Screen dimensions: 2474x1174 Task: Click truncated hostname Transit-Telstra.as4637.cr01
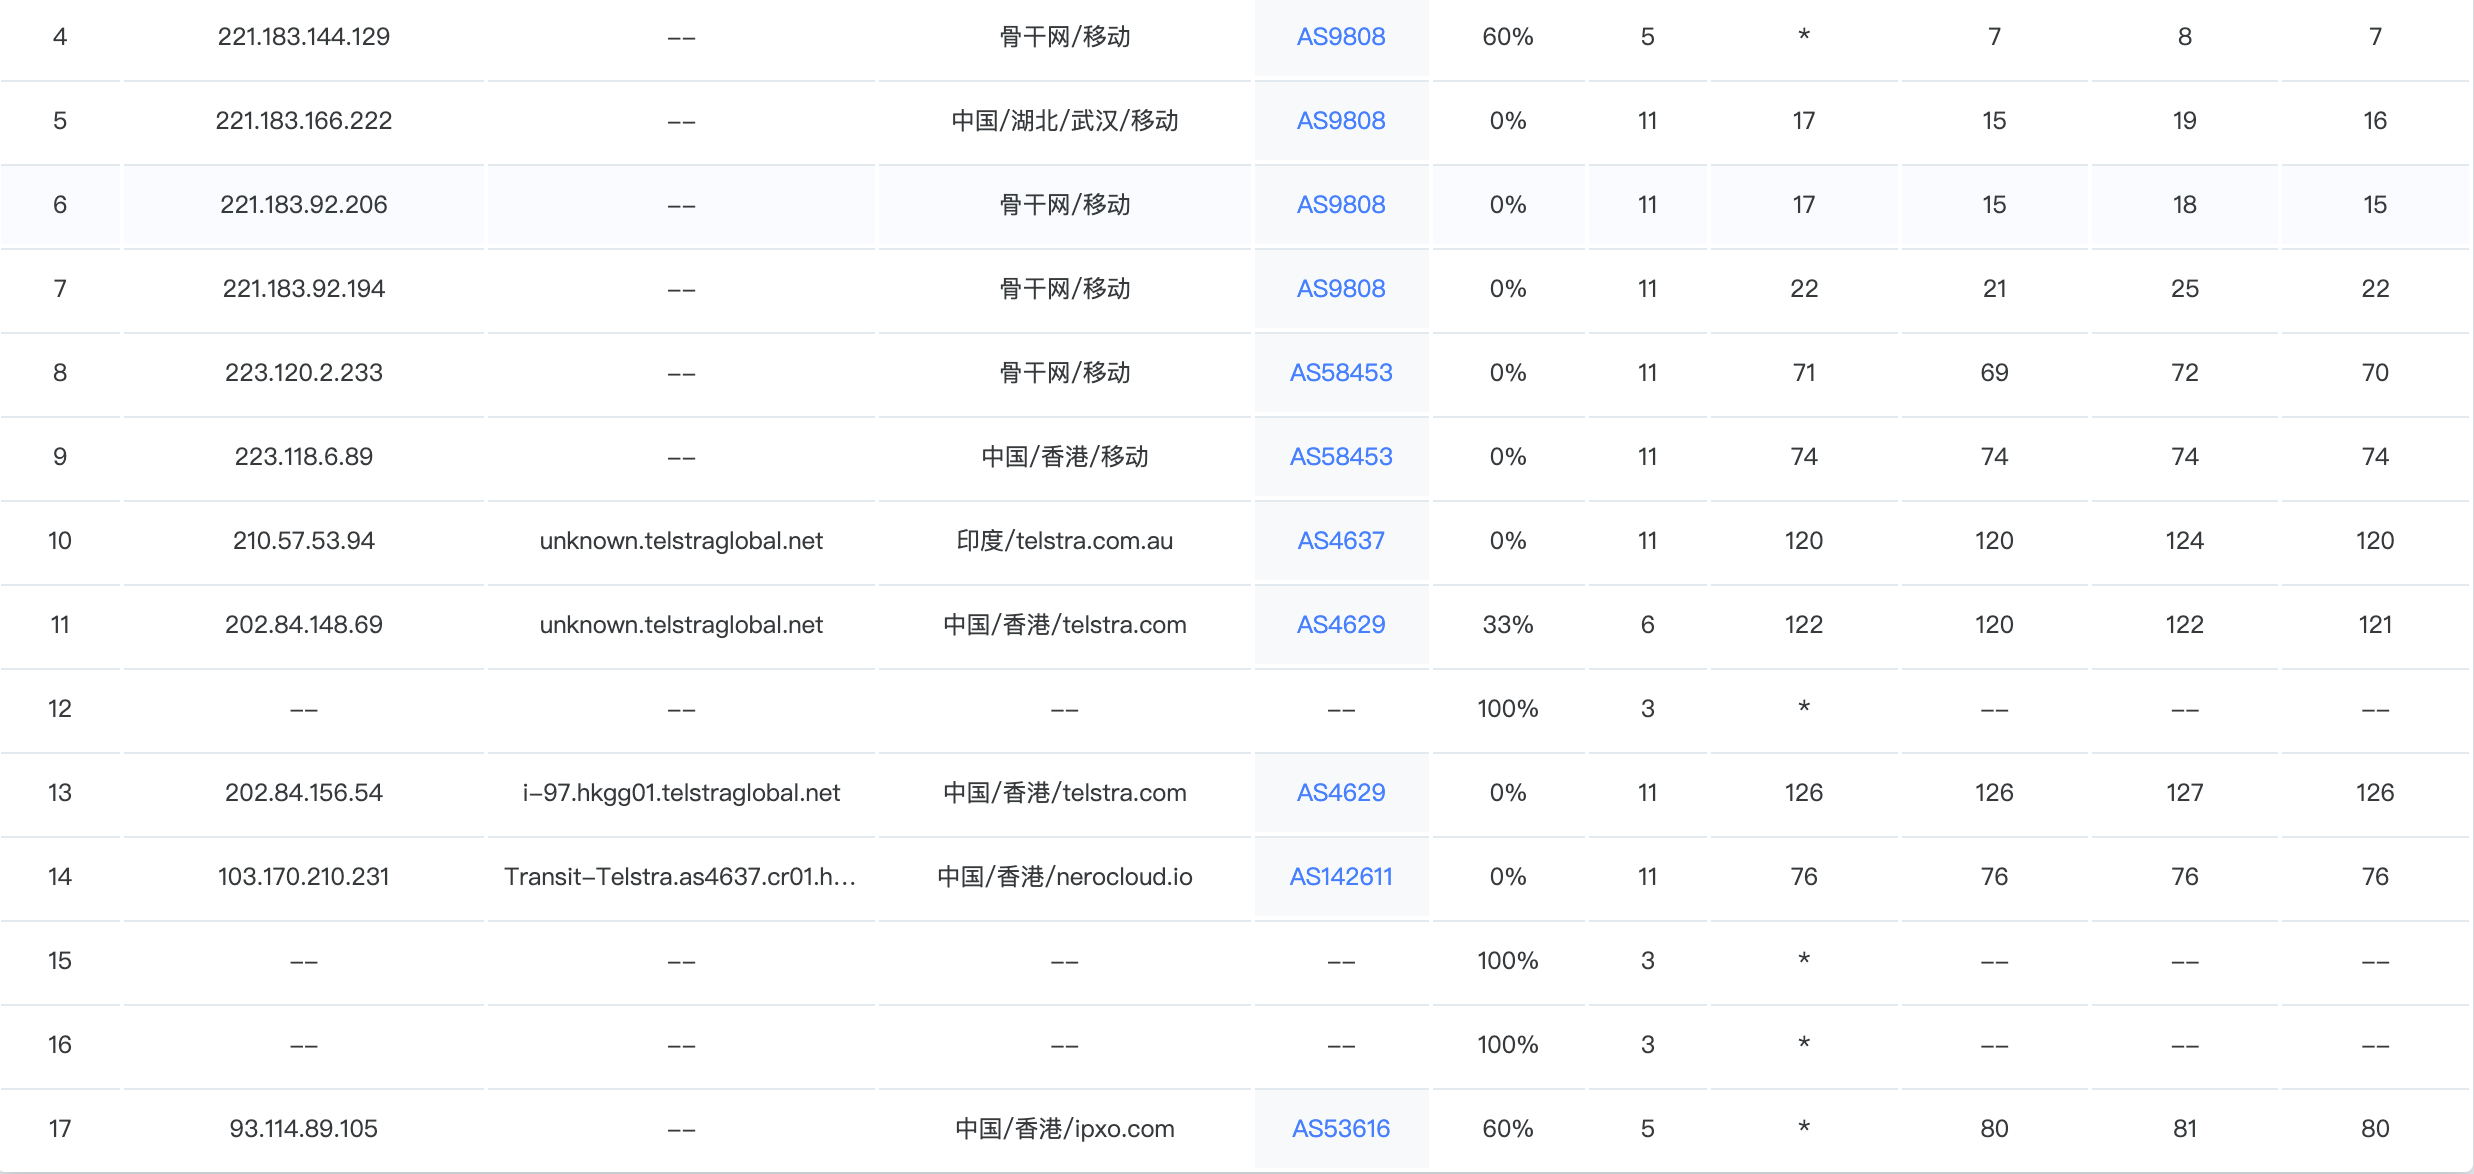tap(680, 877)
